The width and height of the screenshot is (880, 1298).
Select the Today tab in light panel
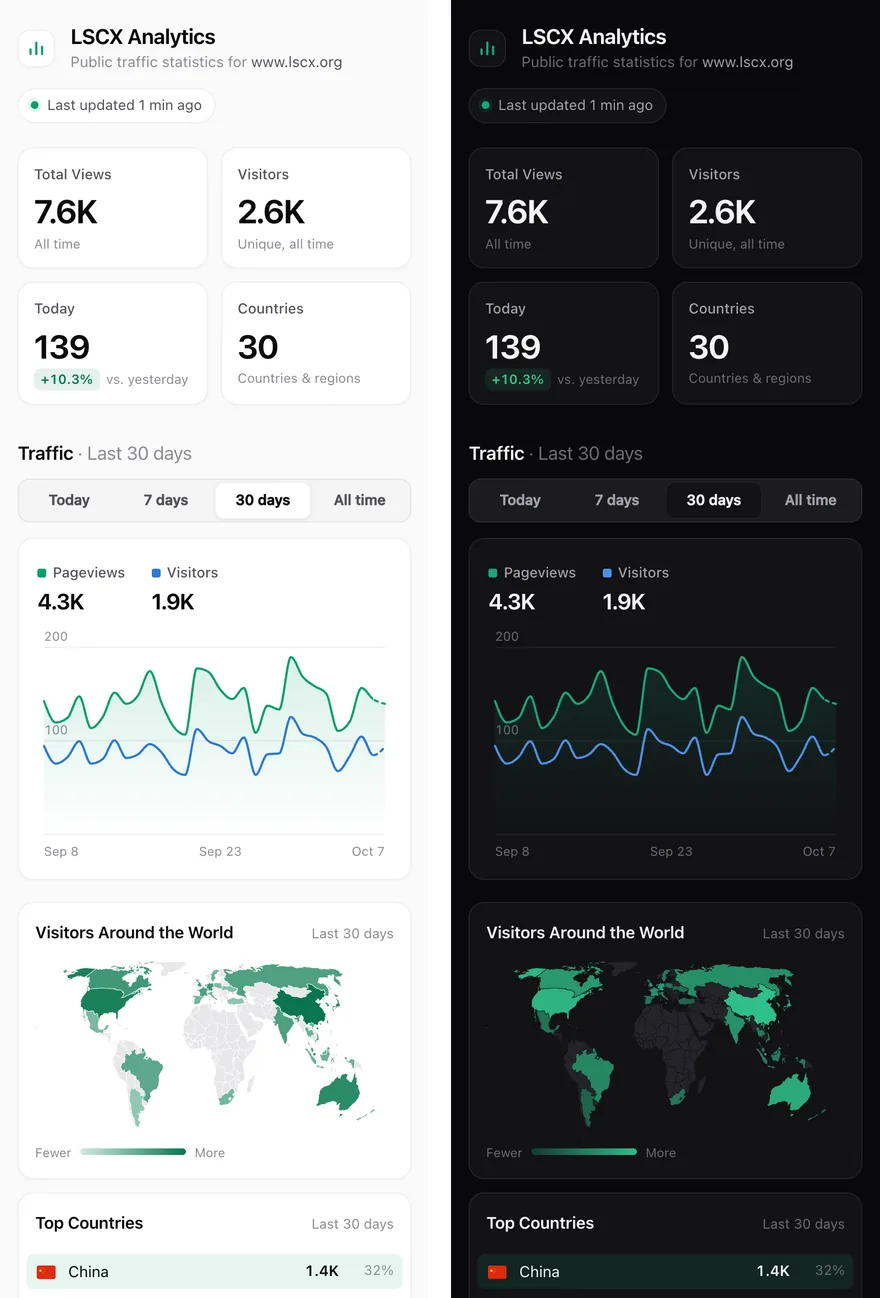click(x=69, y=500)
